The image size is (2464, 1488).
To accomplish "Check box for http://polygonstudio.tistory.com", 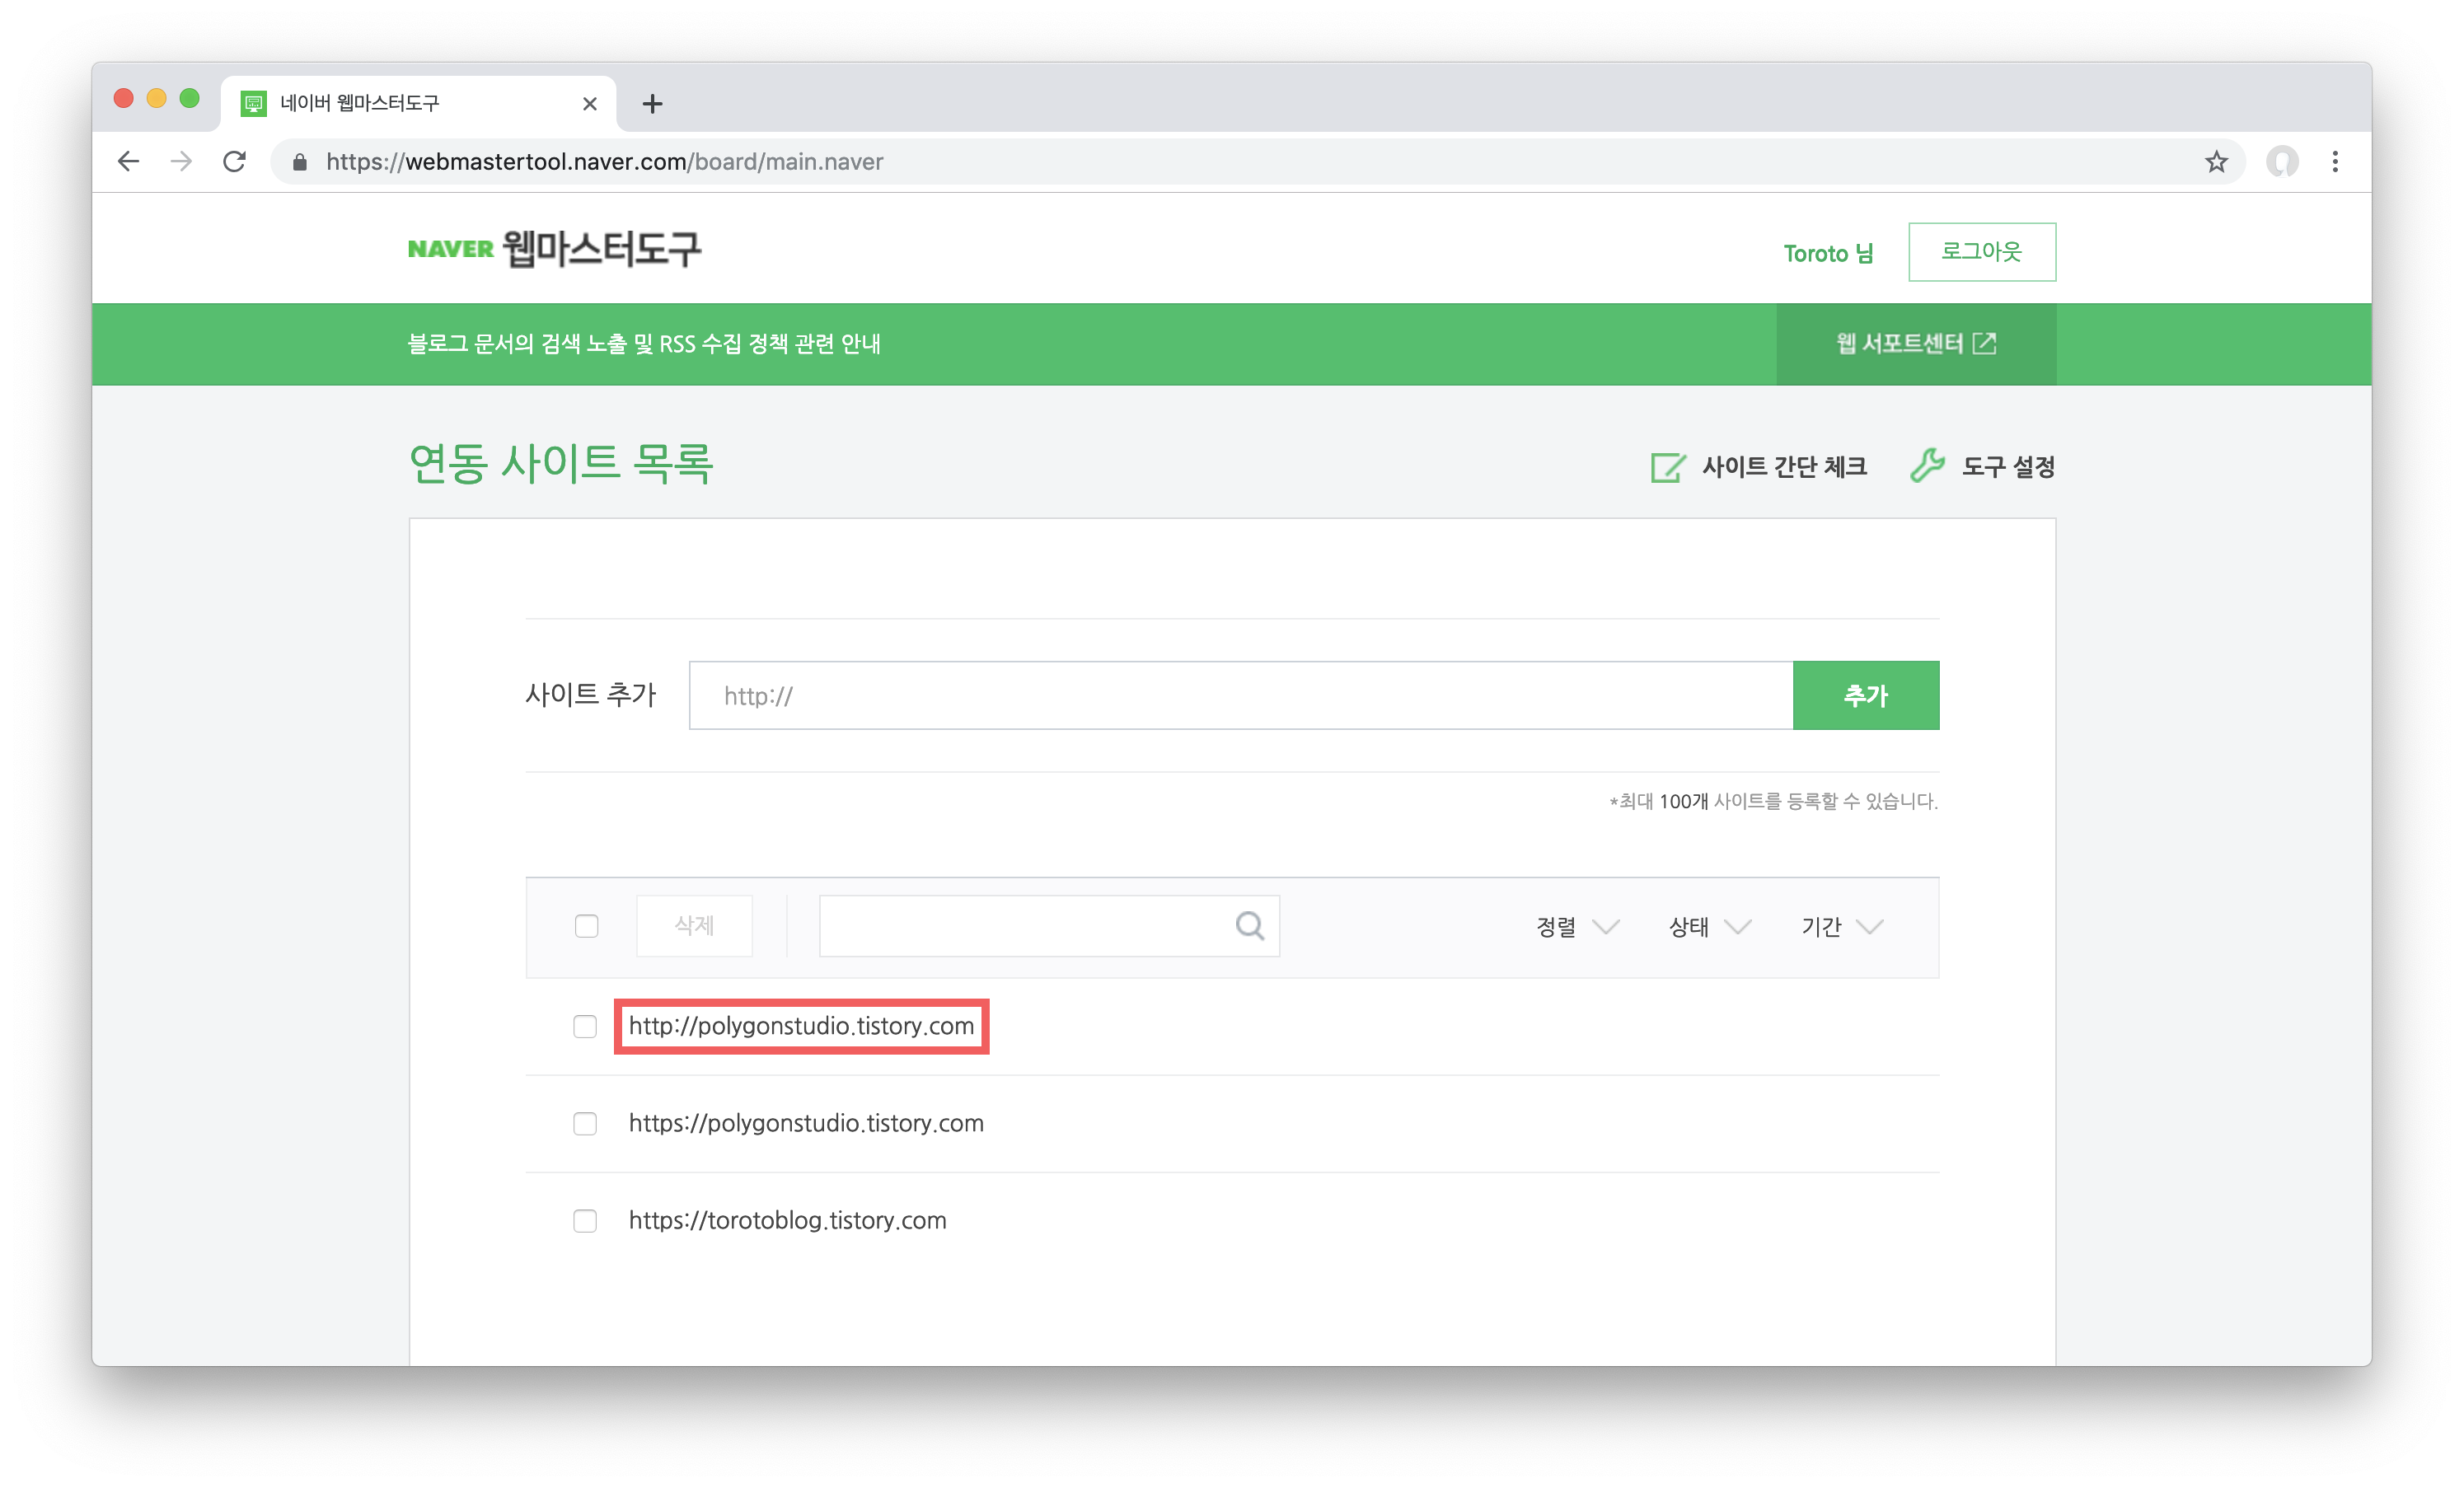I will point(585,1027).
